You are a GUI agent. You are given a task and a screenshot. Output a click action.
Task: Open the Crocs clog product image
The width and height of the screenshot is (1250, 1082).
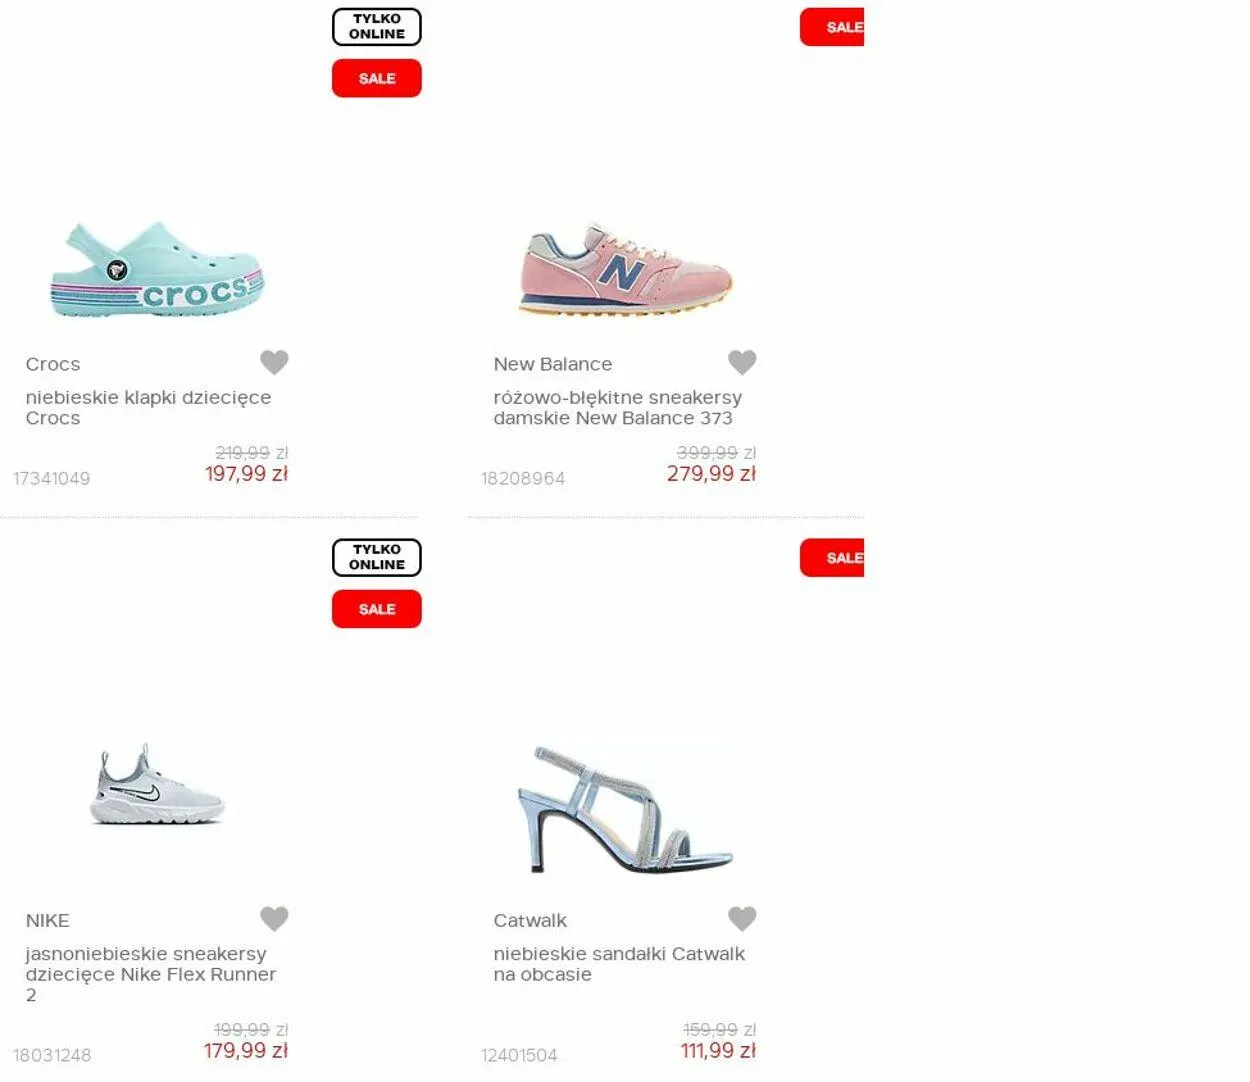(157, 270)
